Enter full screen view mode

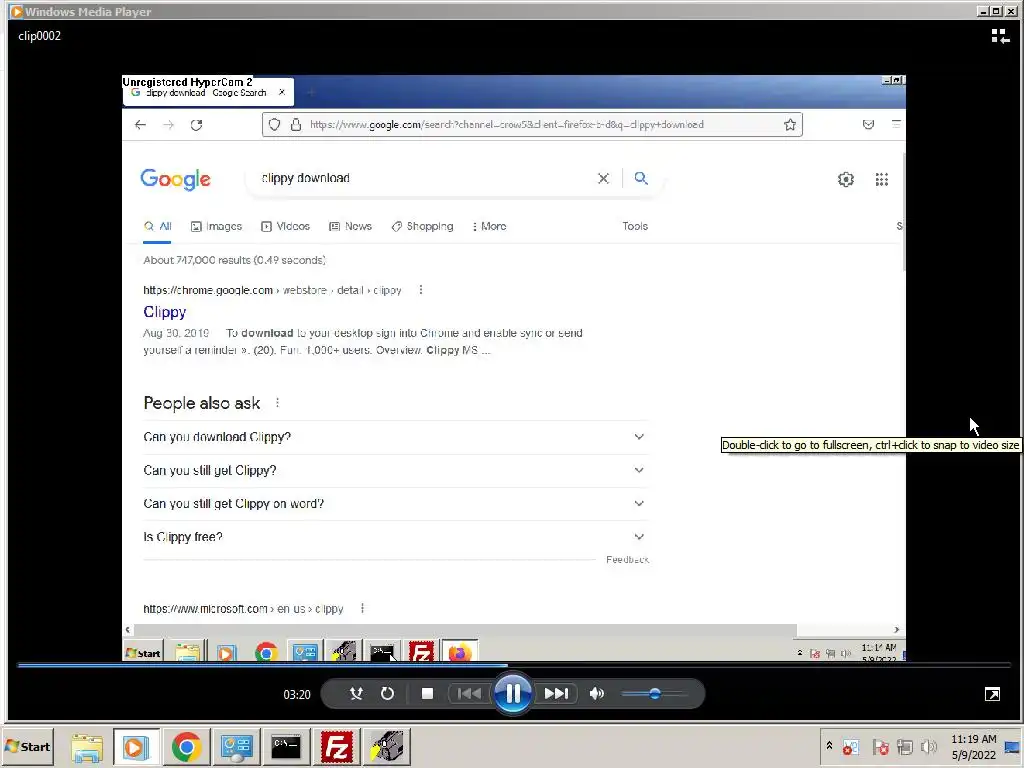coord(992,694)
